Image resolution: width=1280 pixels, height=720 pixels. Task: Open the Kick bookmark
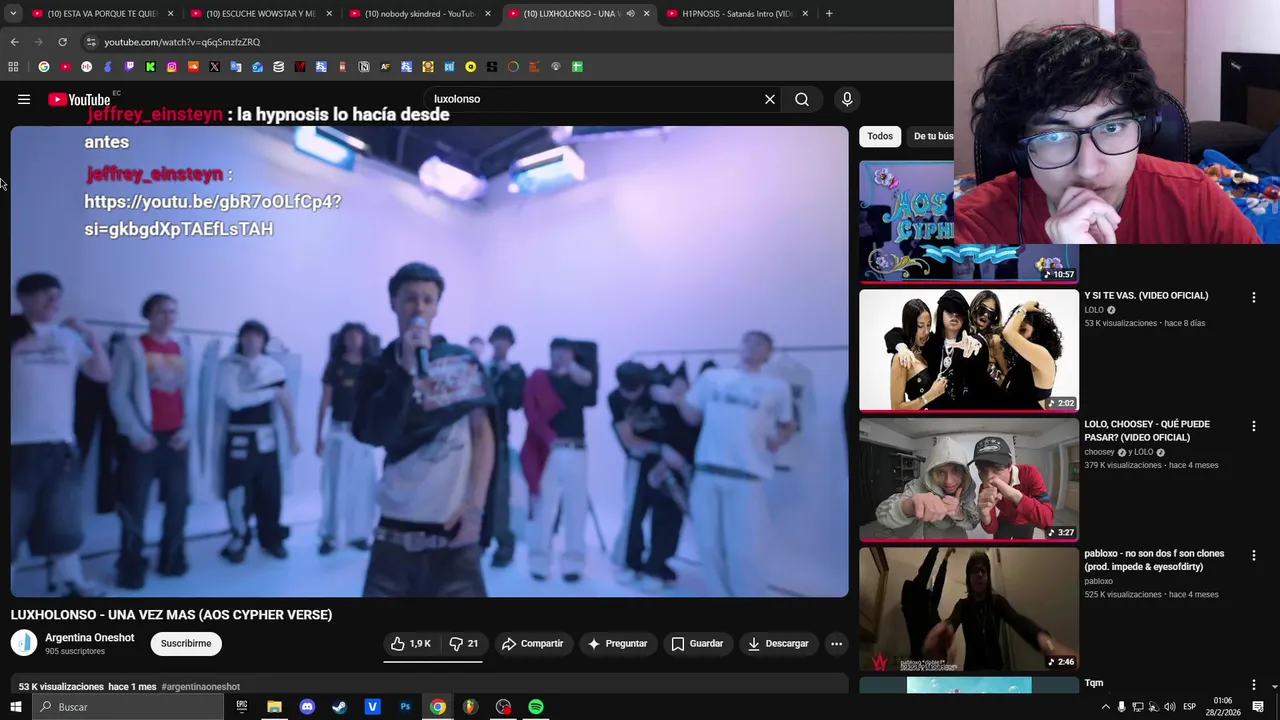pos(151,67)
